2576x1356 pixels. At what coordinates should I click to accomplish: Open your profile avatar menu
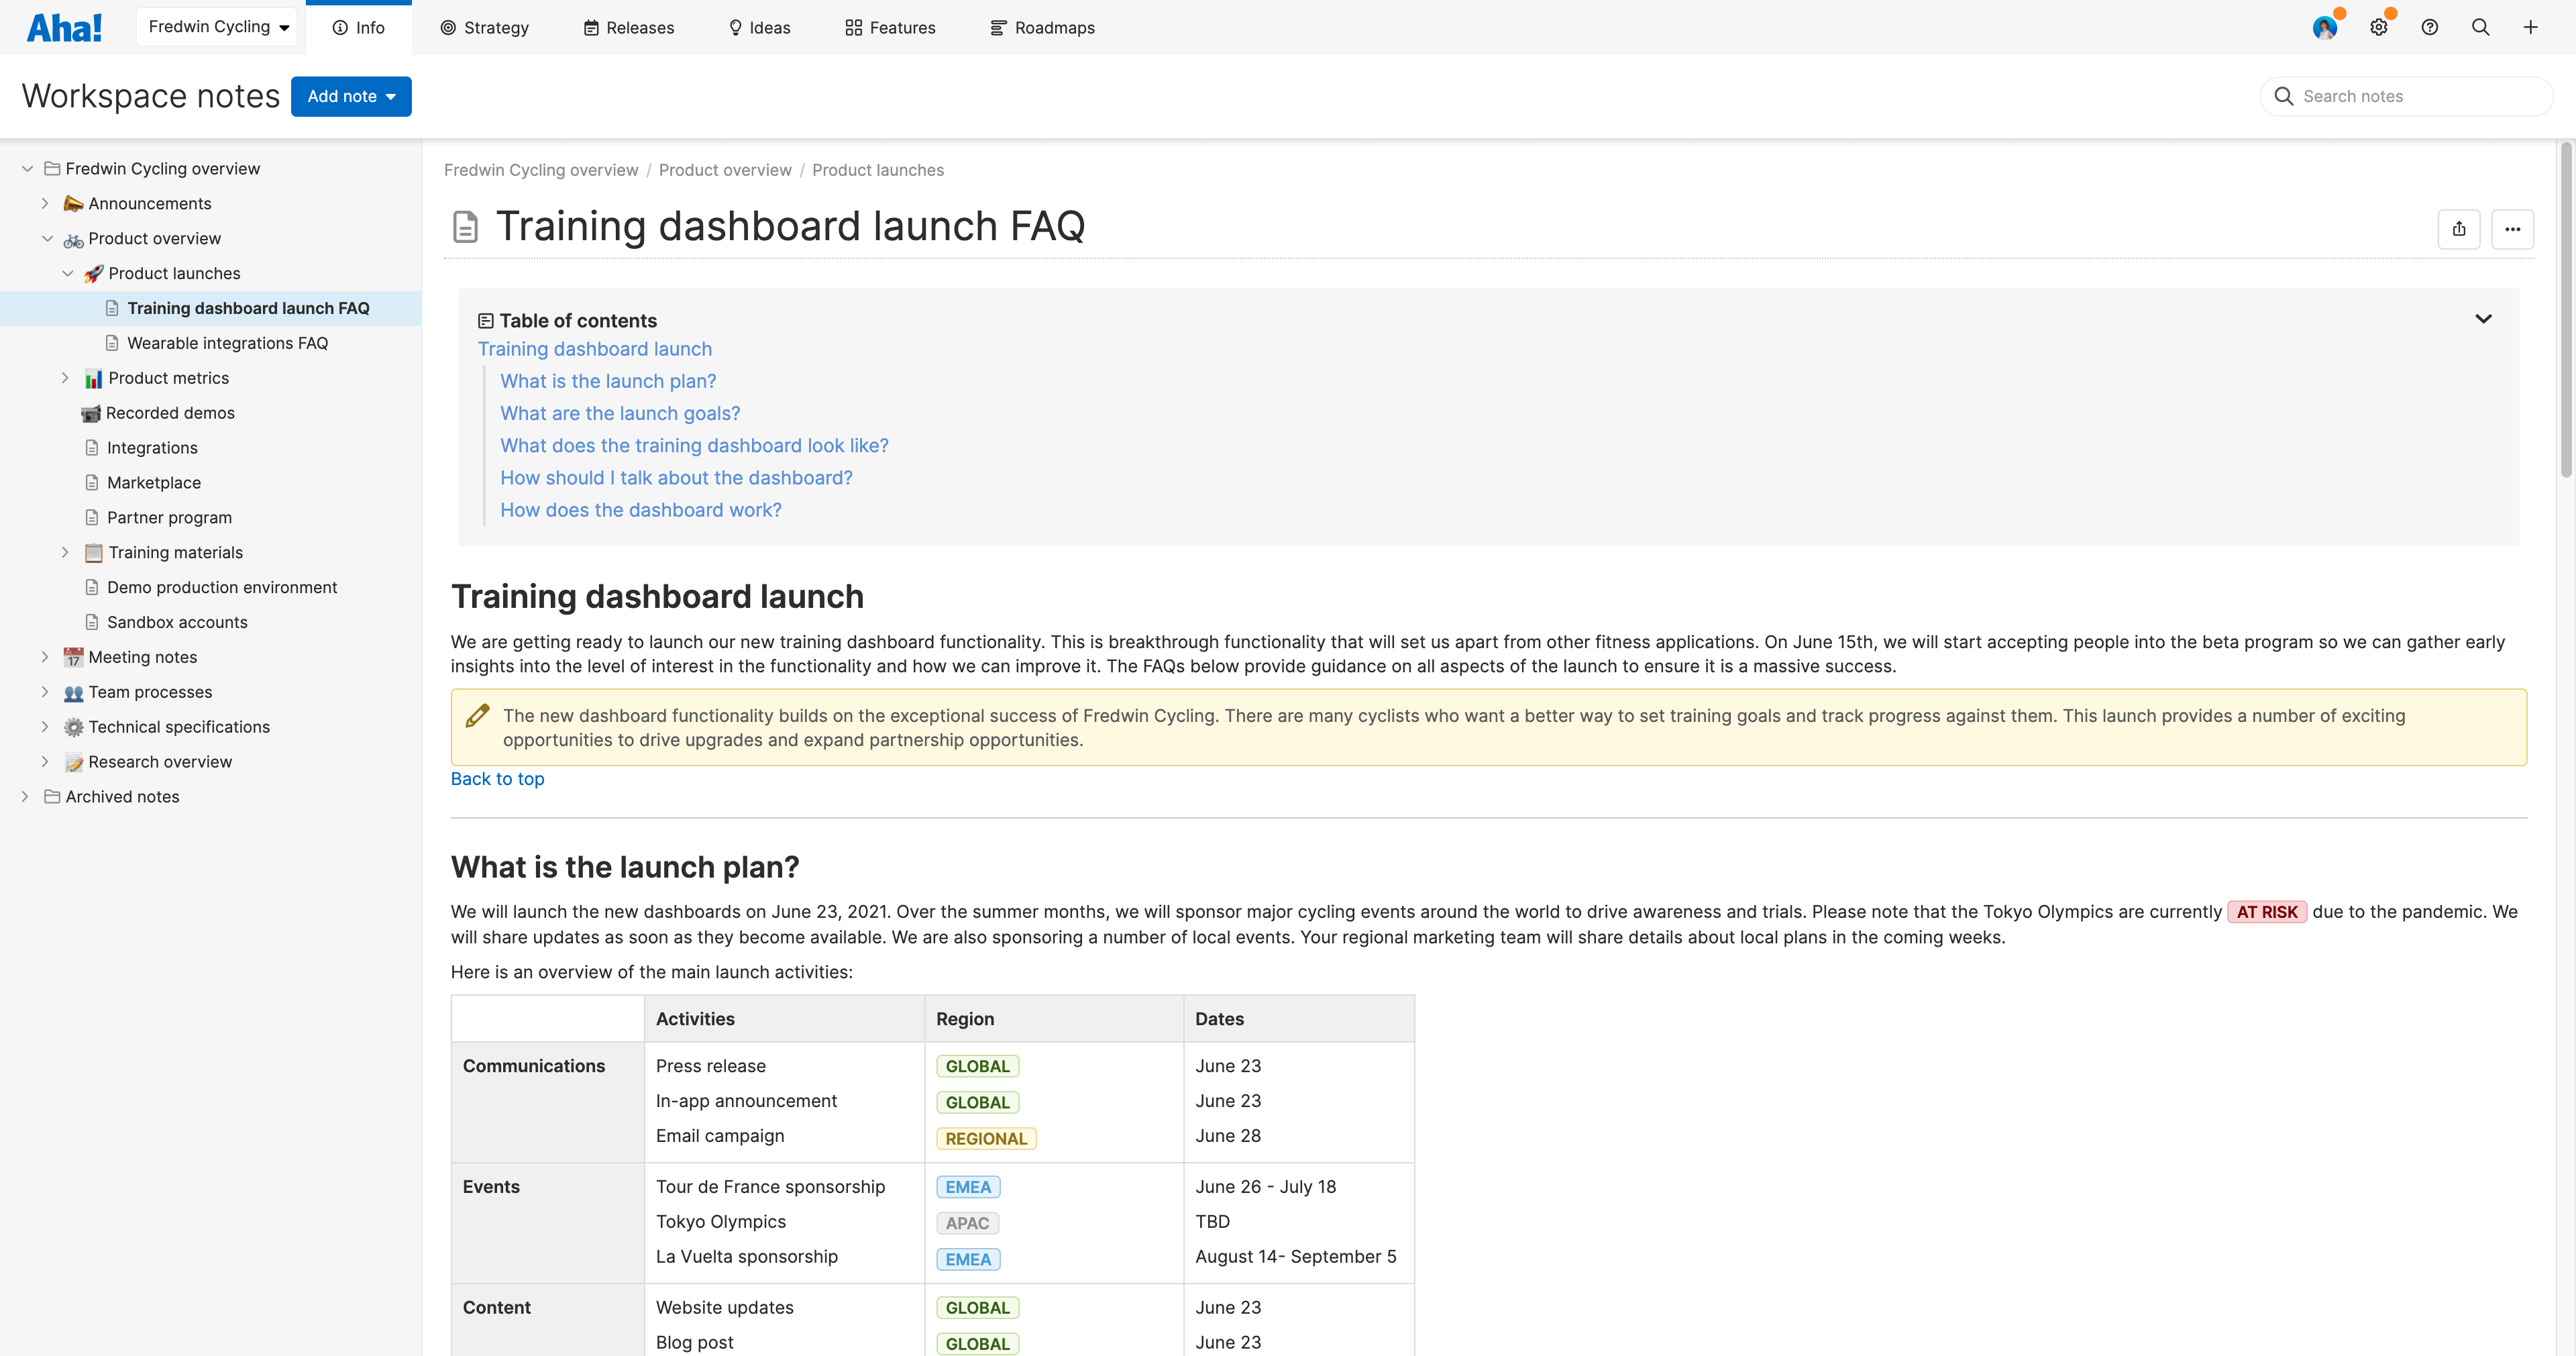(2326, 27)
